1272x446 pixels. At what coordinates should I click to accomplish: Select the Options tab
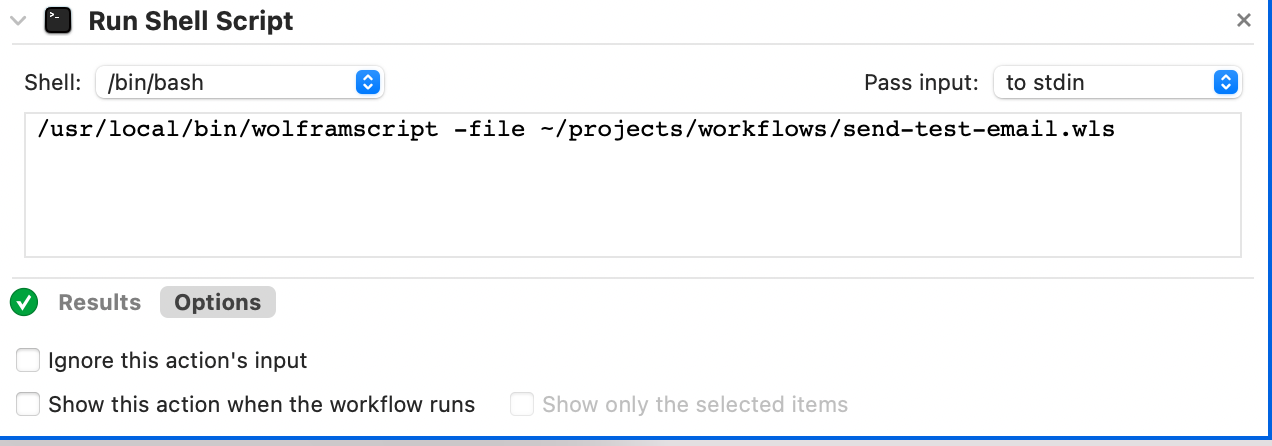[x=217, y=302]
